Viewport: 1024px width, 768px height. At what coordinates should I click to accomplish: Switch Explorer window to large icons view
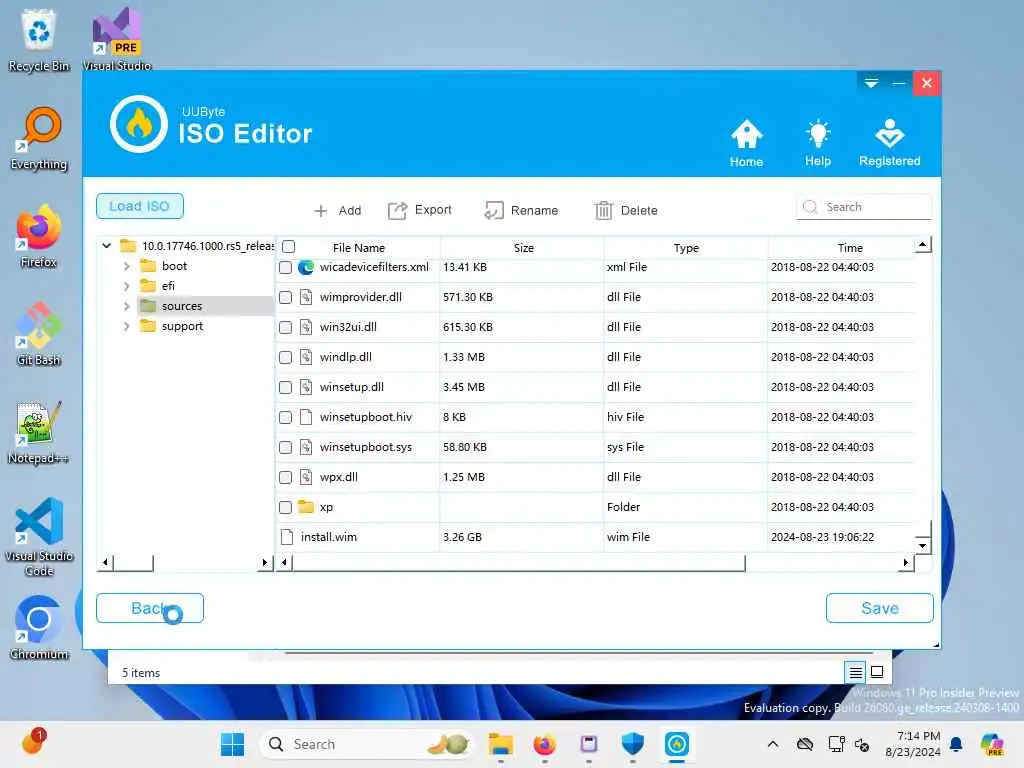point(877,672)
